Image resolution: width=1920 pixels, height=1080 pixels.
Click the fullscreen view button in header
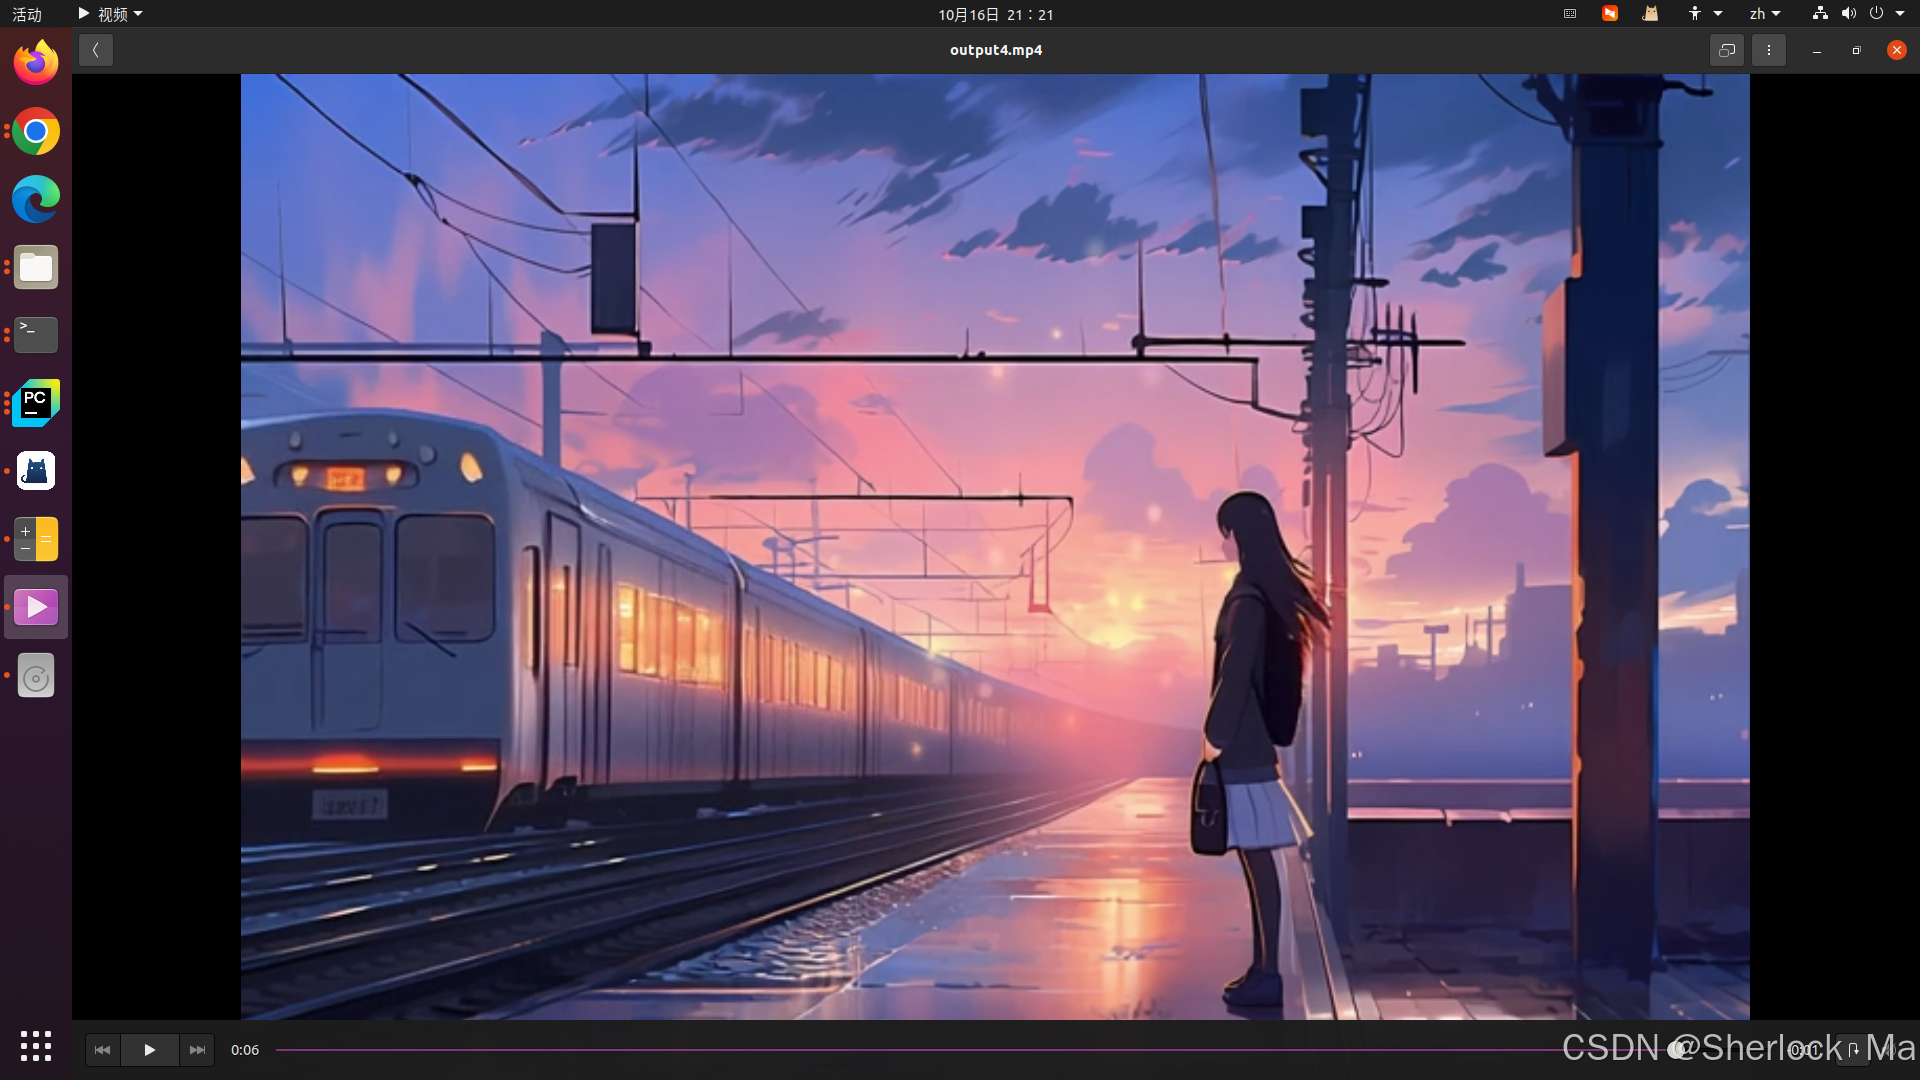tap(1727, 50)
